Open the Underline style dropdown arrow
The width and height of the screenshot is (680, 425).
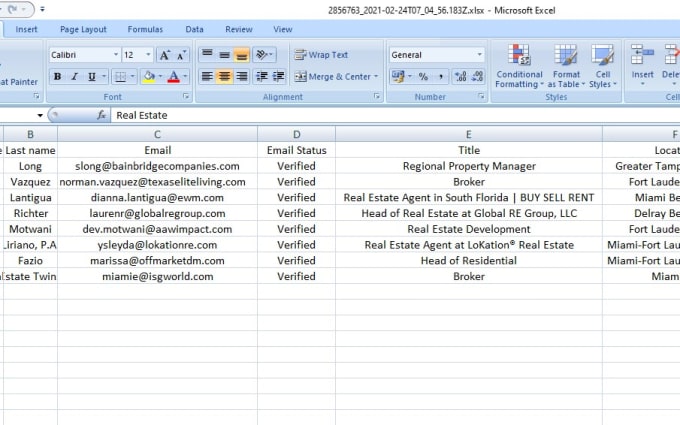[104, 77]
